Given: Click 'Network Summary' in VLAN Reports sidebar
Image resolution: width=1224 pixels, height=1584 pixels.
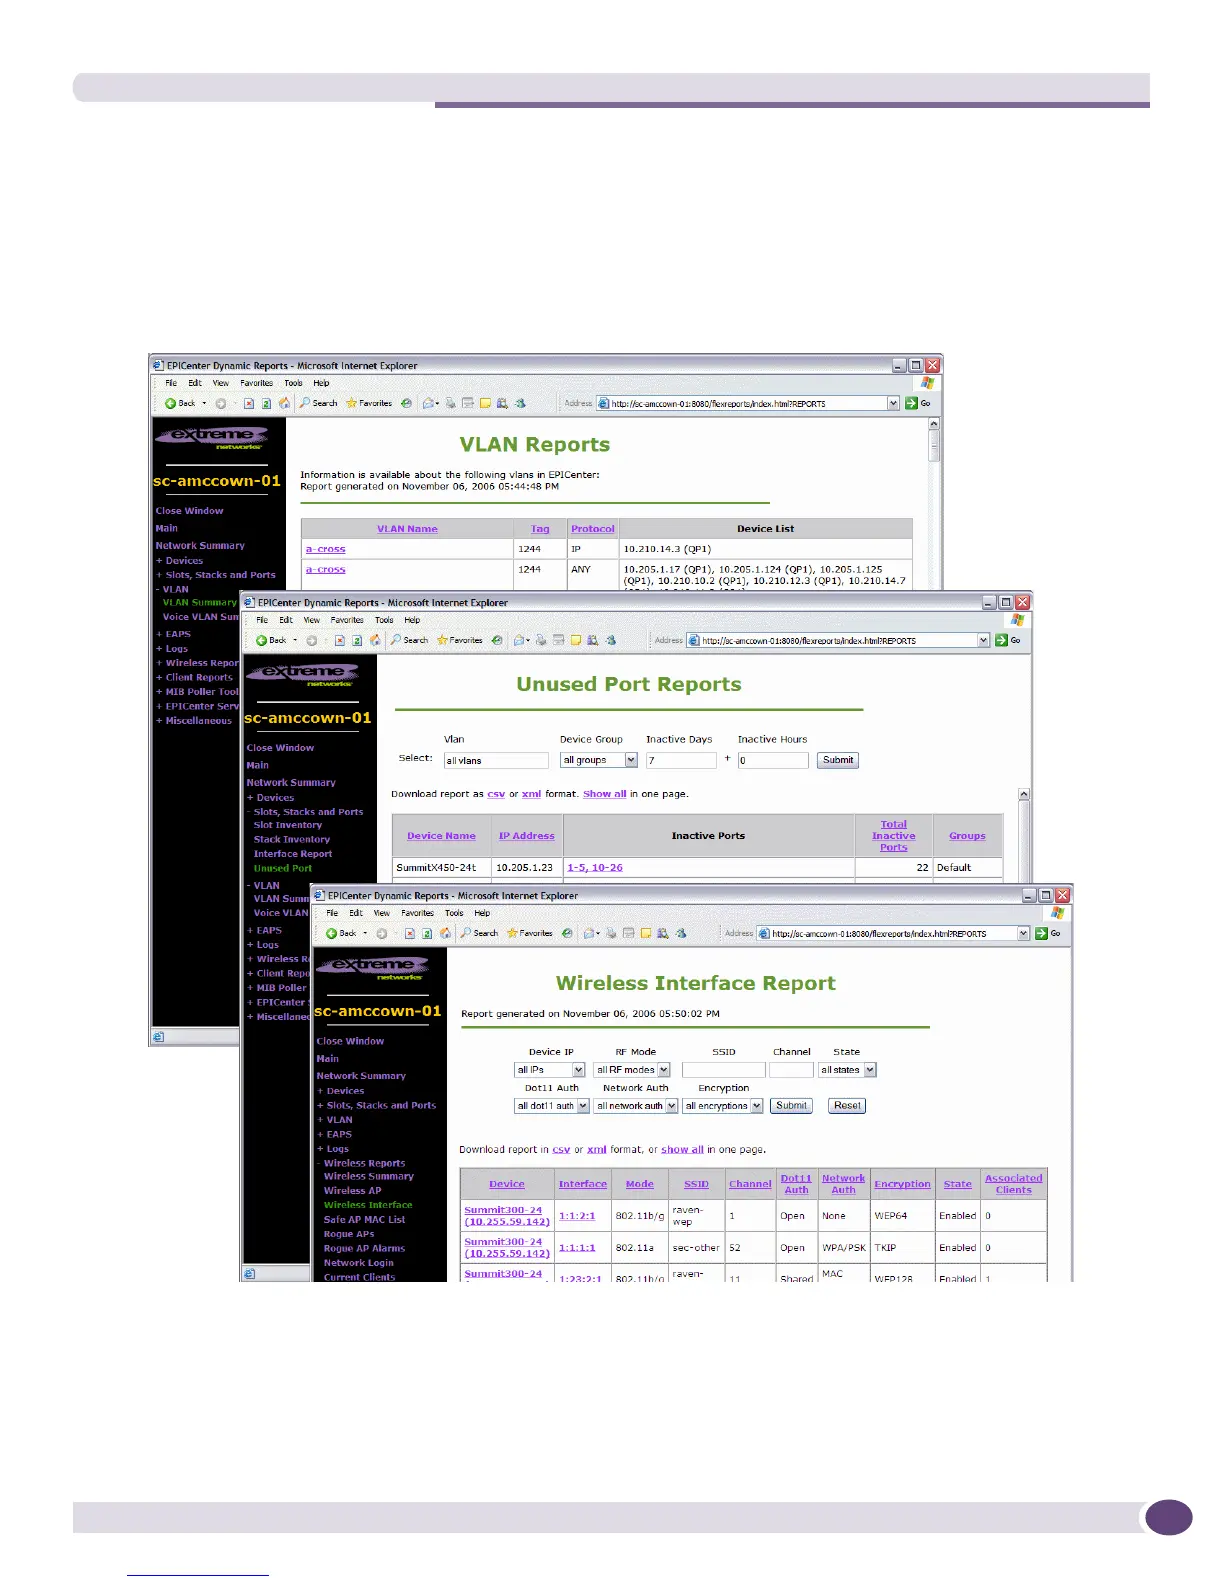Looking at the screenshot, I should coord(200,546).
